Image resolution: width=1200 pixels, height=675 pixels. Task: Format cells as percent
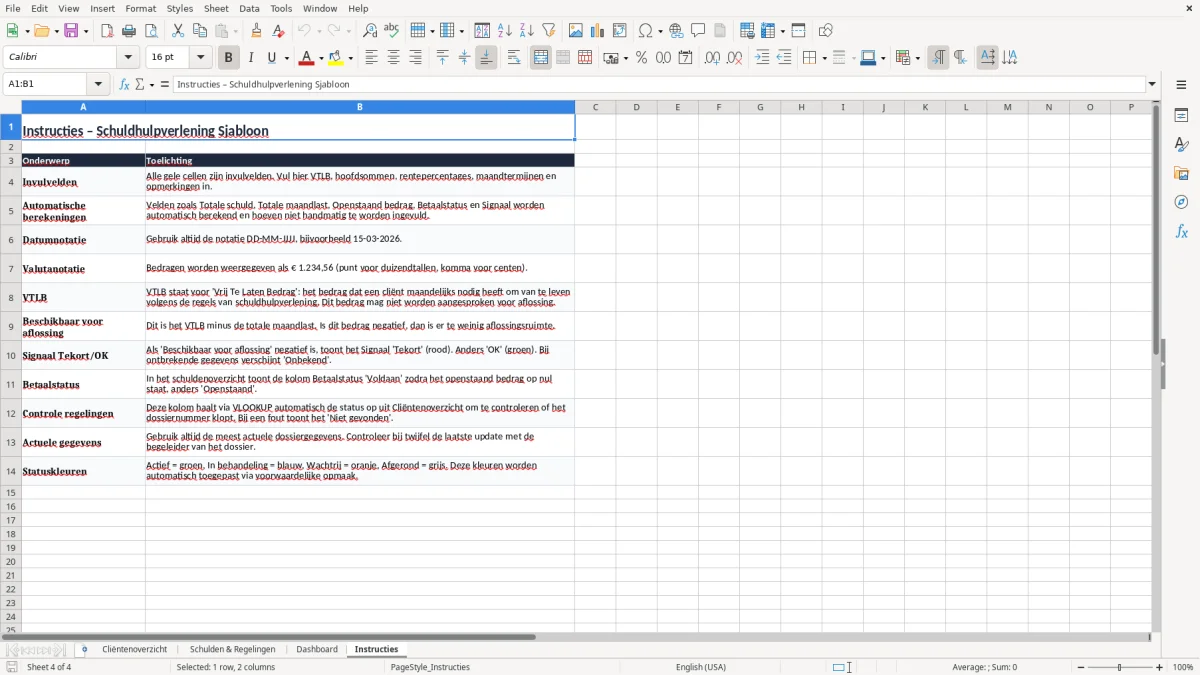coord(642,58)
